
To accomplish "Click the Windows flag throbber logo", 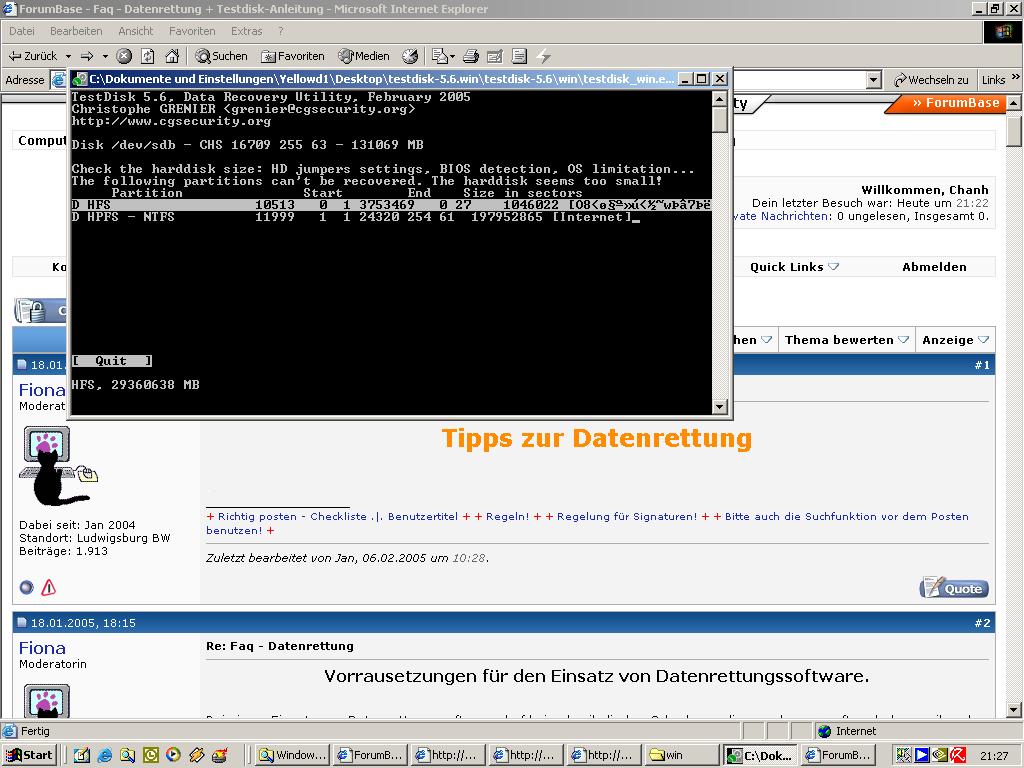I will click(x=1002, y=31).
